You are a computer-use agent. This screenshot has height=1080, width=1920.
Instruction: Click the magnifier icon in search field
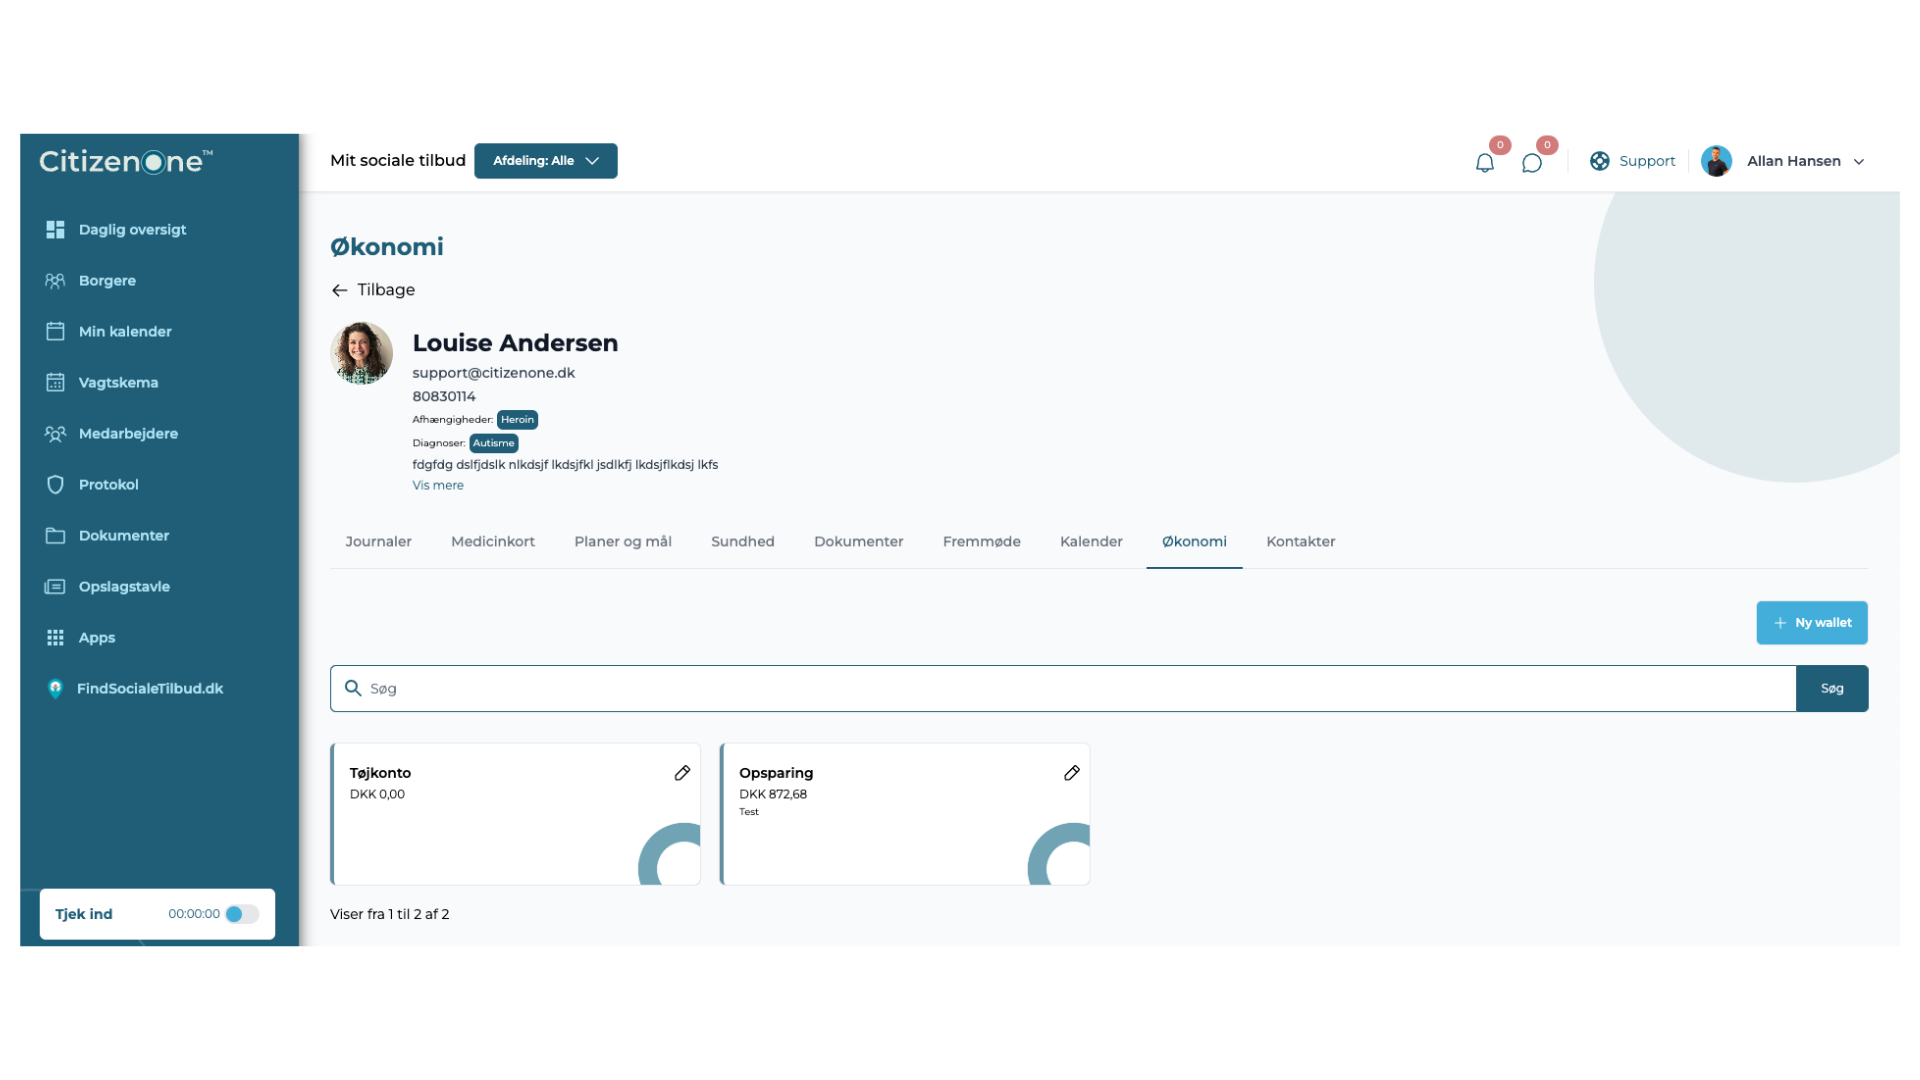[353, 688]
